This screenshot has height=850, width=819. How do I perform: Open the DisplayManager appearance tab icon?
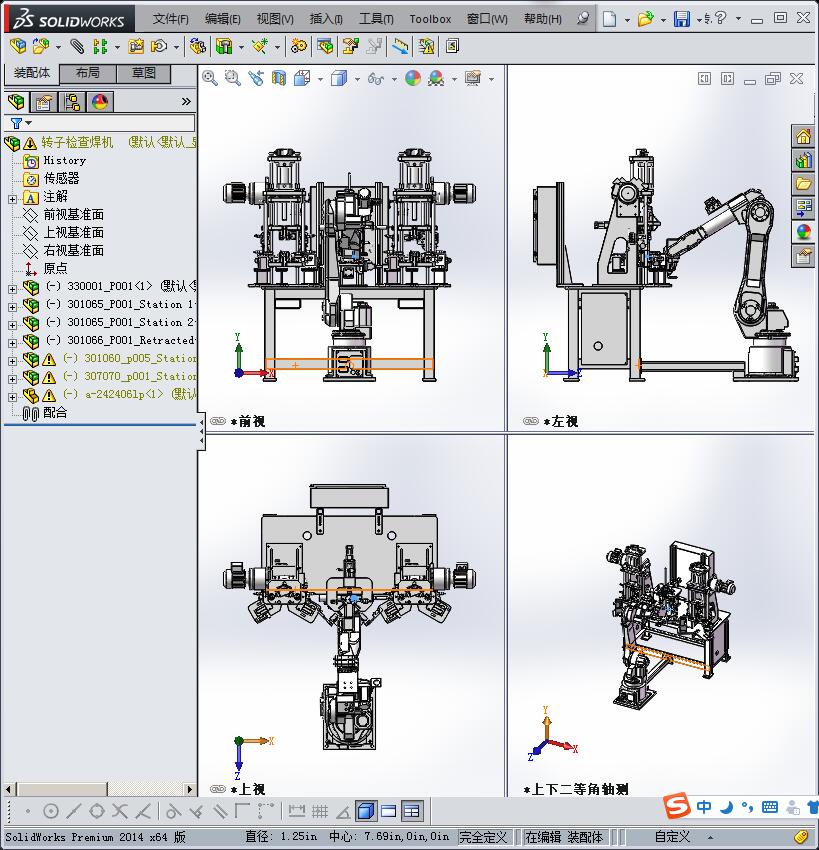click(x=100, y=101)
